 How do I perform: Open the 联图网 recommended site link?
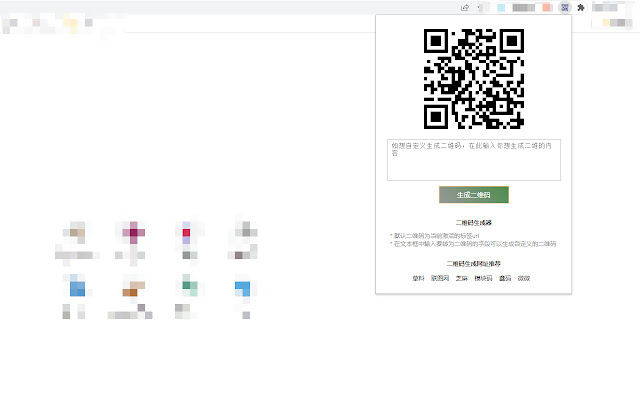click(x=440, y=278)
